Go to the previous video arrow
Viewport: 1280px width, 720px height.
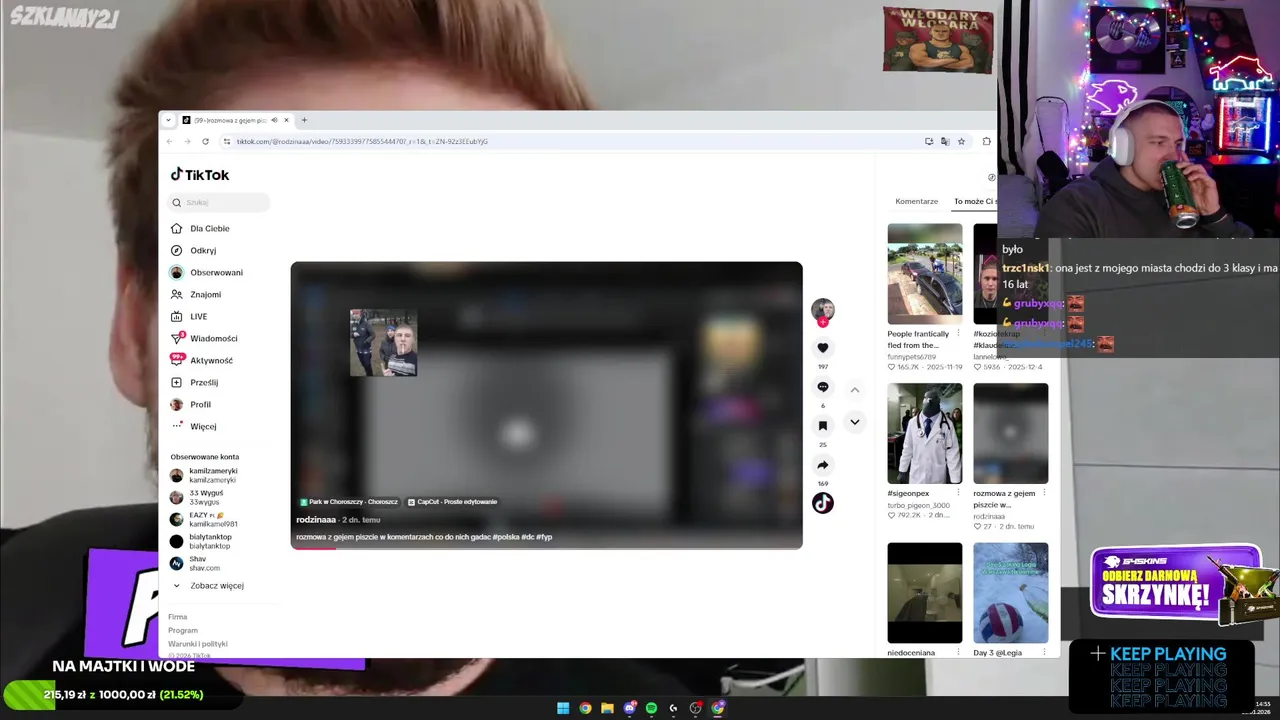[x=855, y=390]
